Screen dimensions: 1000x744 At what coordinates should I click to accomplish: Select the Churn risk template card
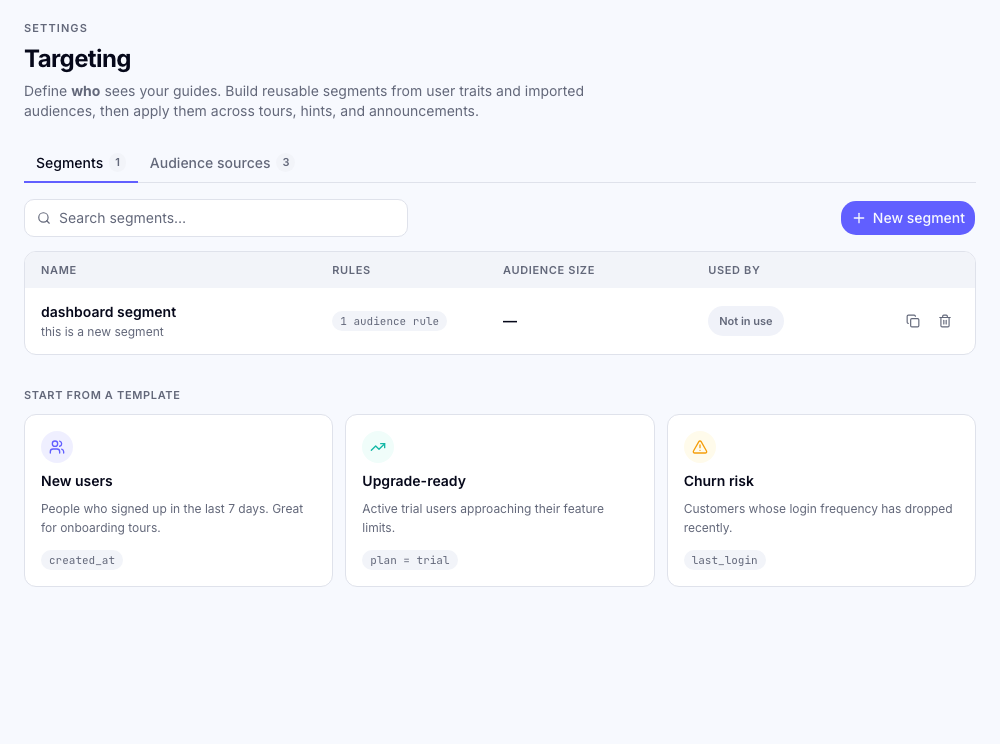point(821,500)
